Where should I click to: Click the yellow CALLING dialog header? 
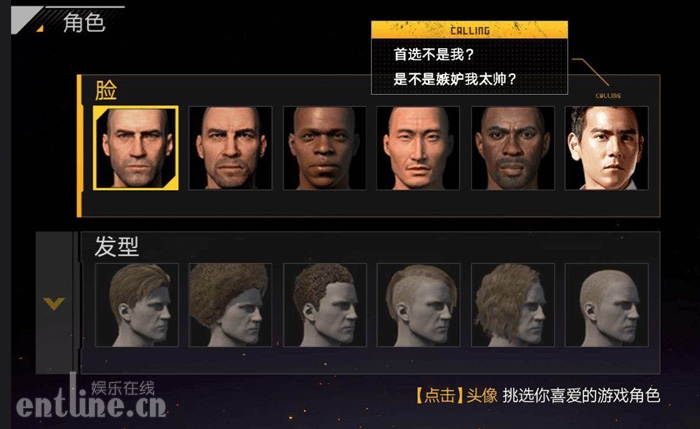coord(470,30)
